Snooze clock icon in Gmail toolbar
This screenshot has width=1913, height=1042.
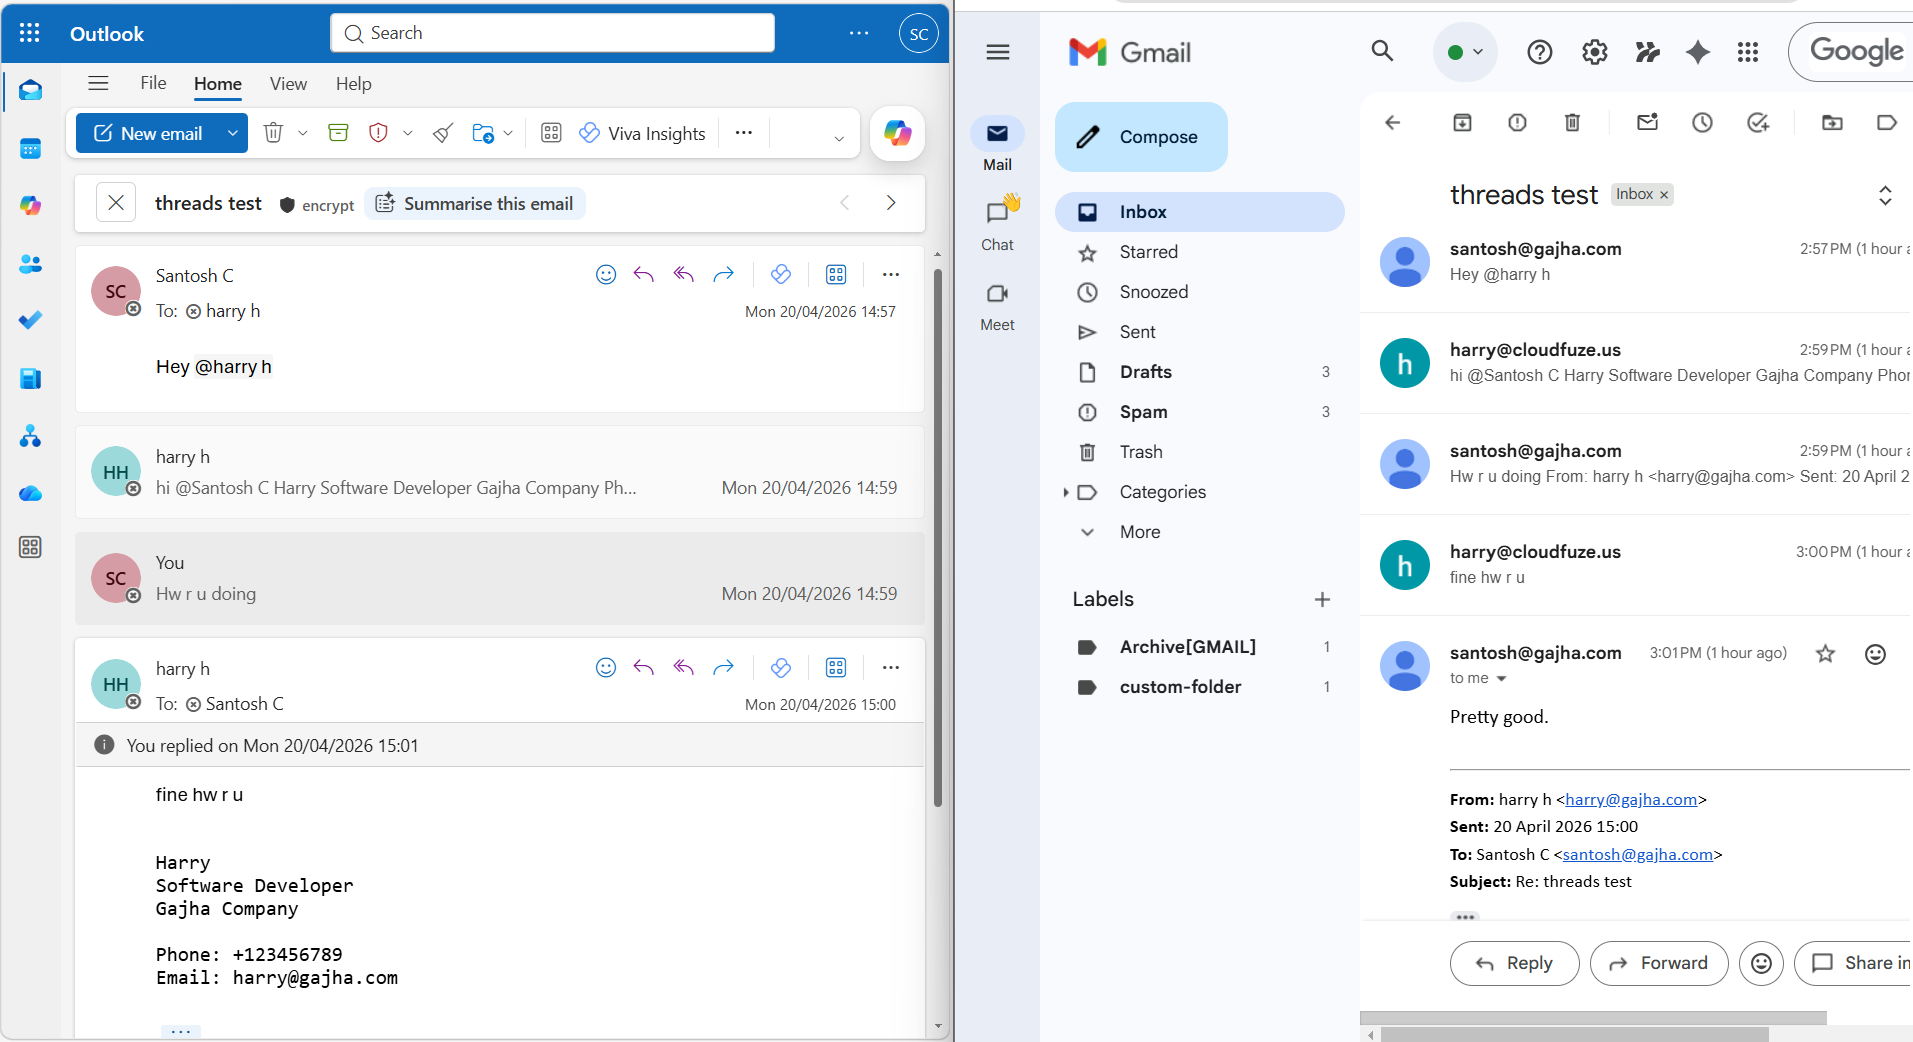click(x=1702, y=122)
